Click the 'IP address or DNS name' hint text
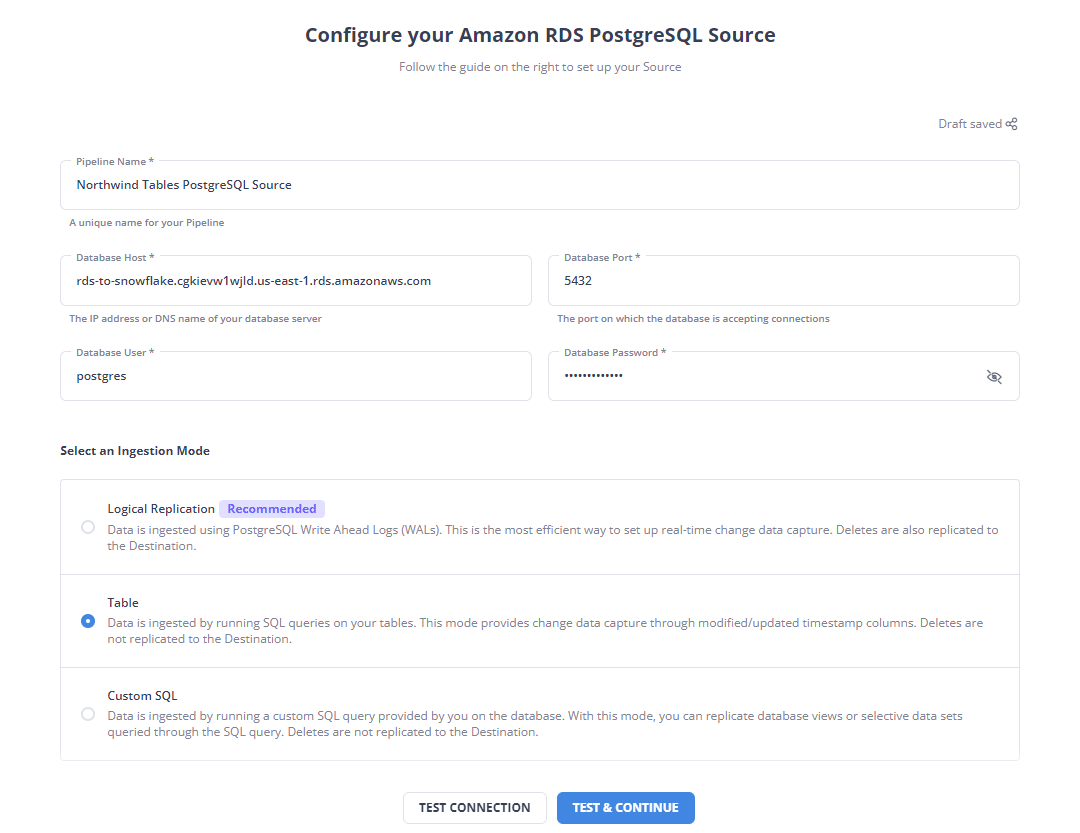The image size is (1080, 833). coord(196,318)
